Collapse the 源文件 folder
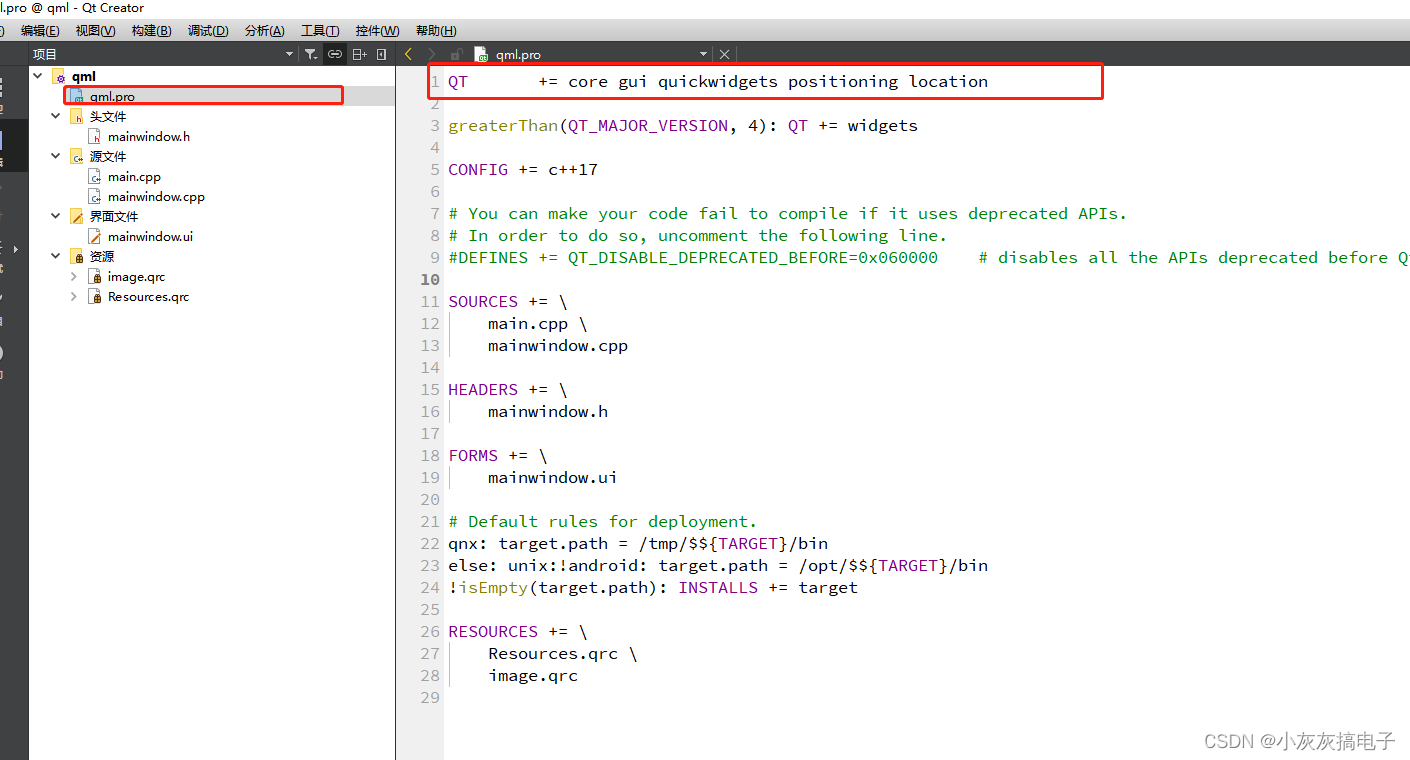 (x=56, y=156)
